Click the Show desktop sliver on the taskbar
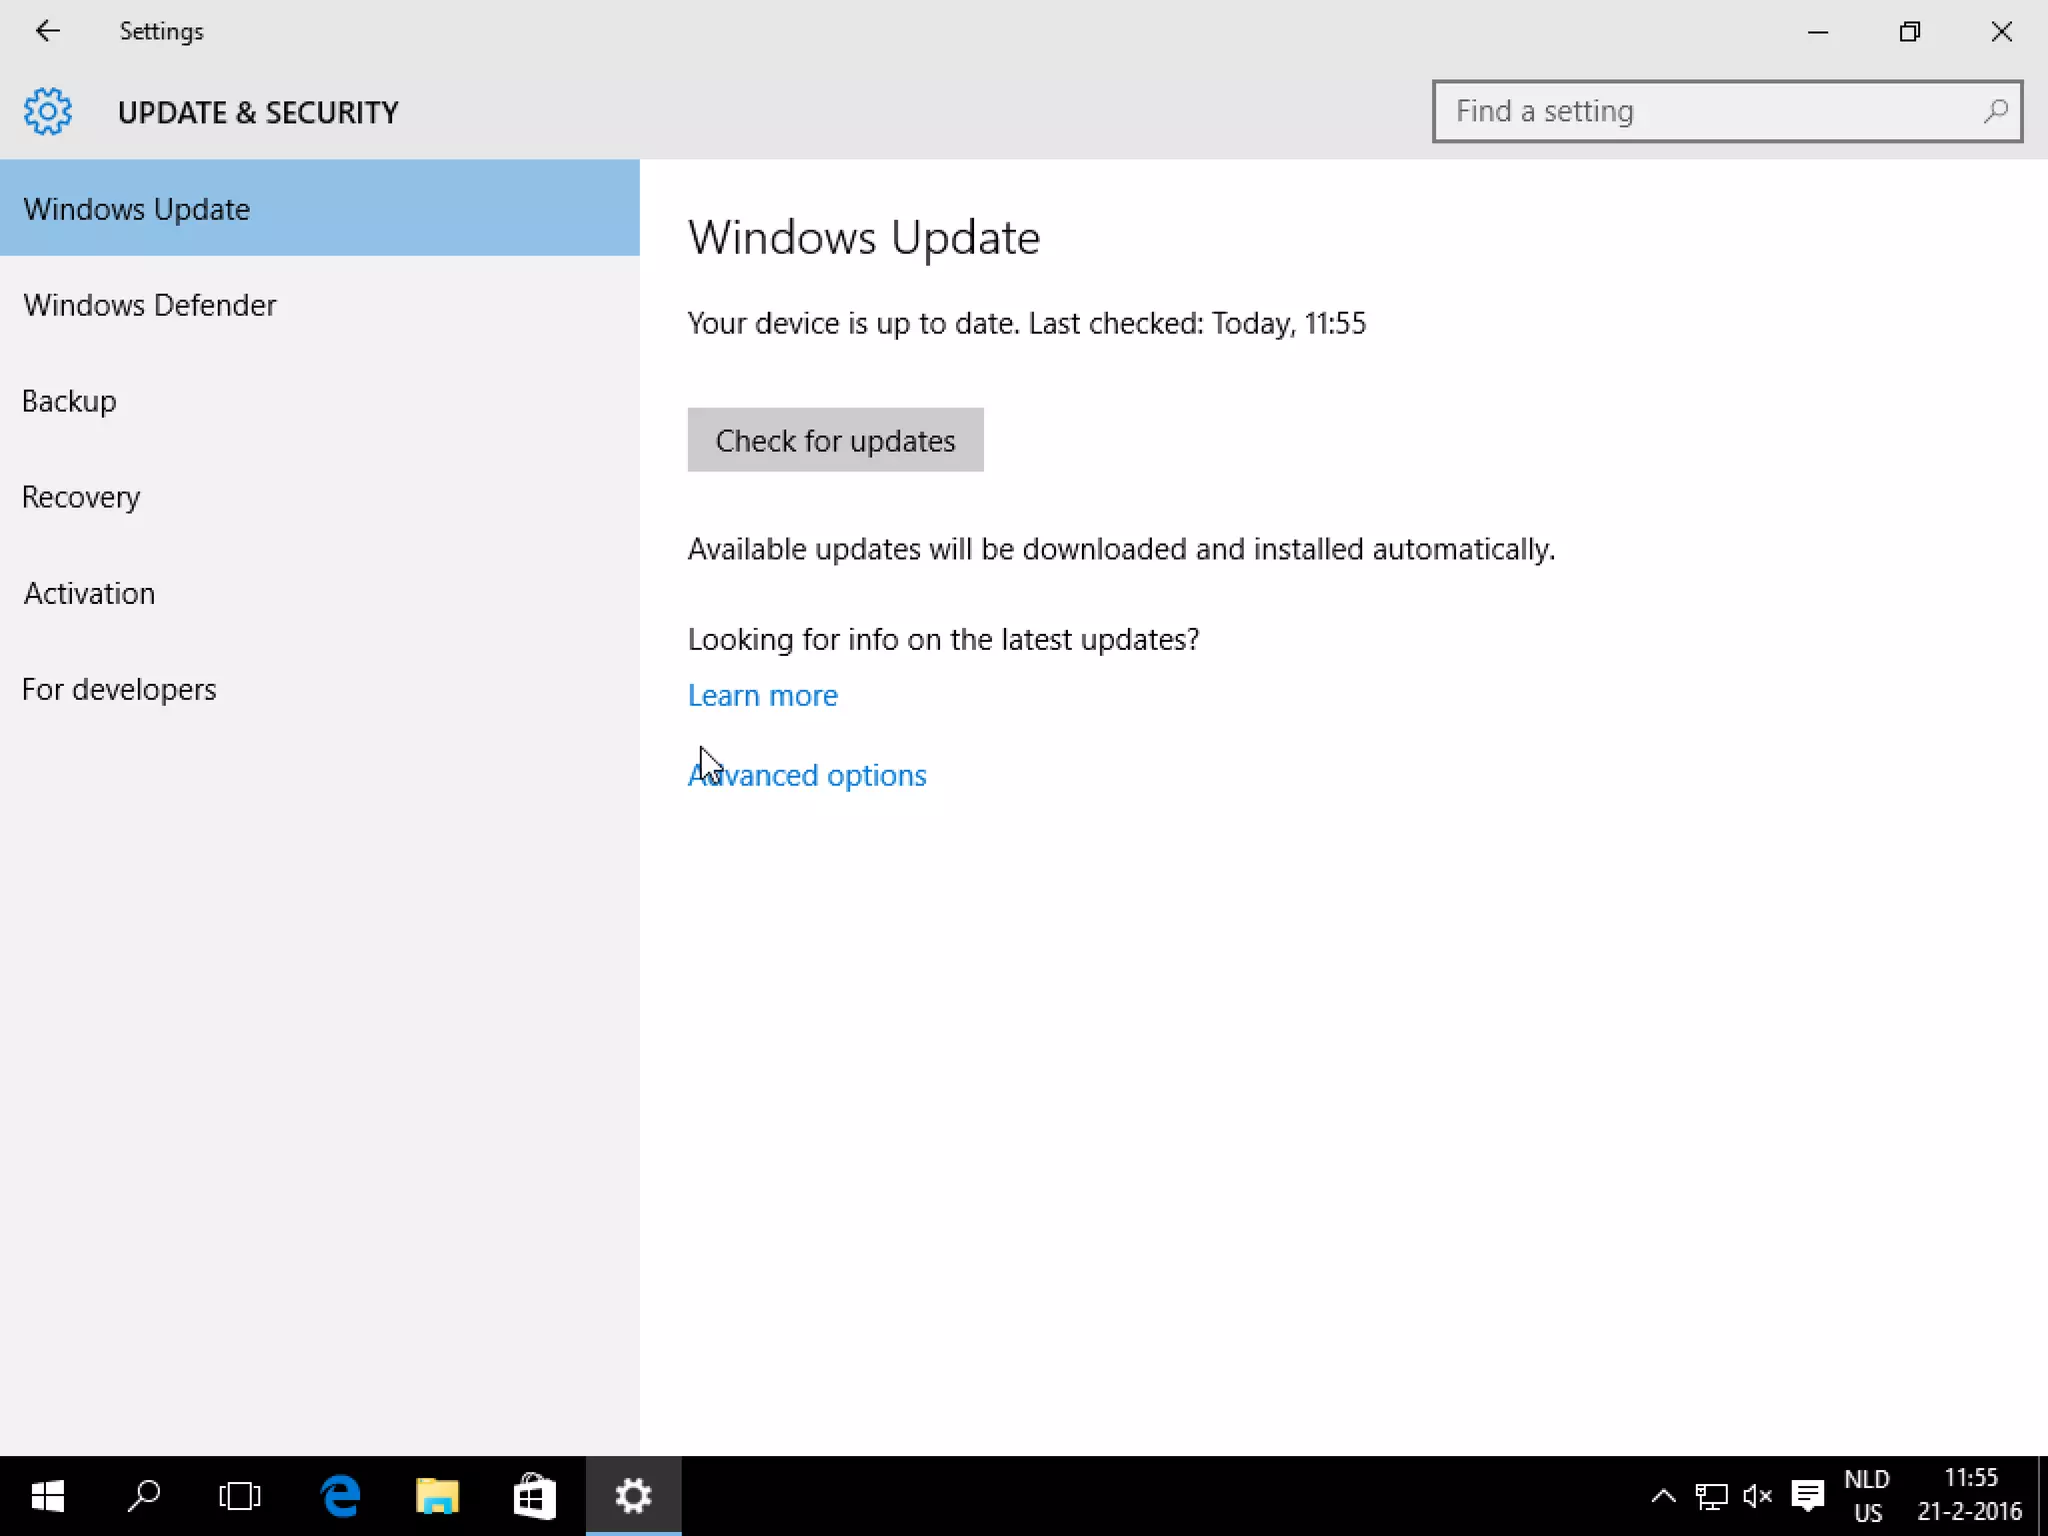This screenshot has width=2048, height=1536. point(2043,1496)
